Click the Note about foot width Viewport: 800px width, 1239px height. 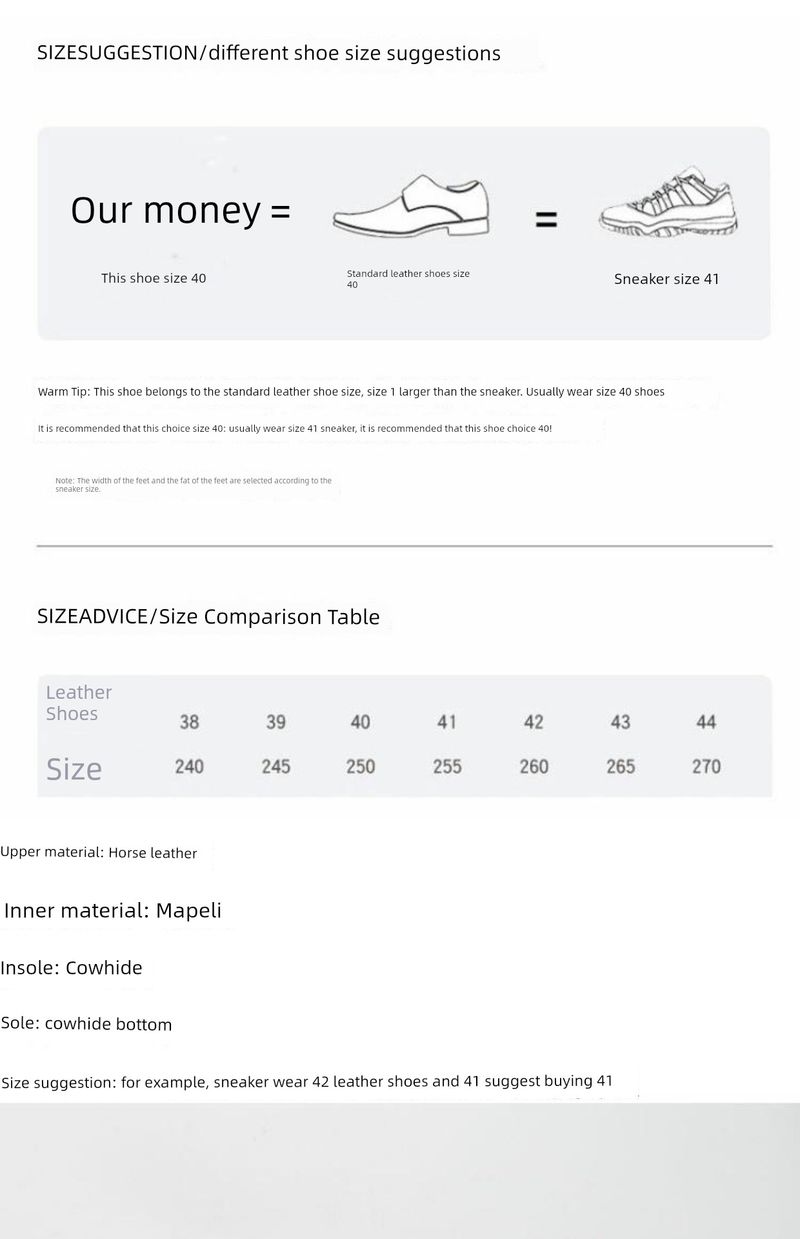tap(193, 484)
